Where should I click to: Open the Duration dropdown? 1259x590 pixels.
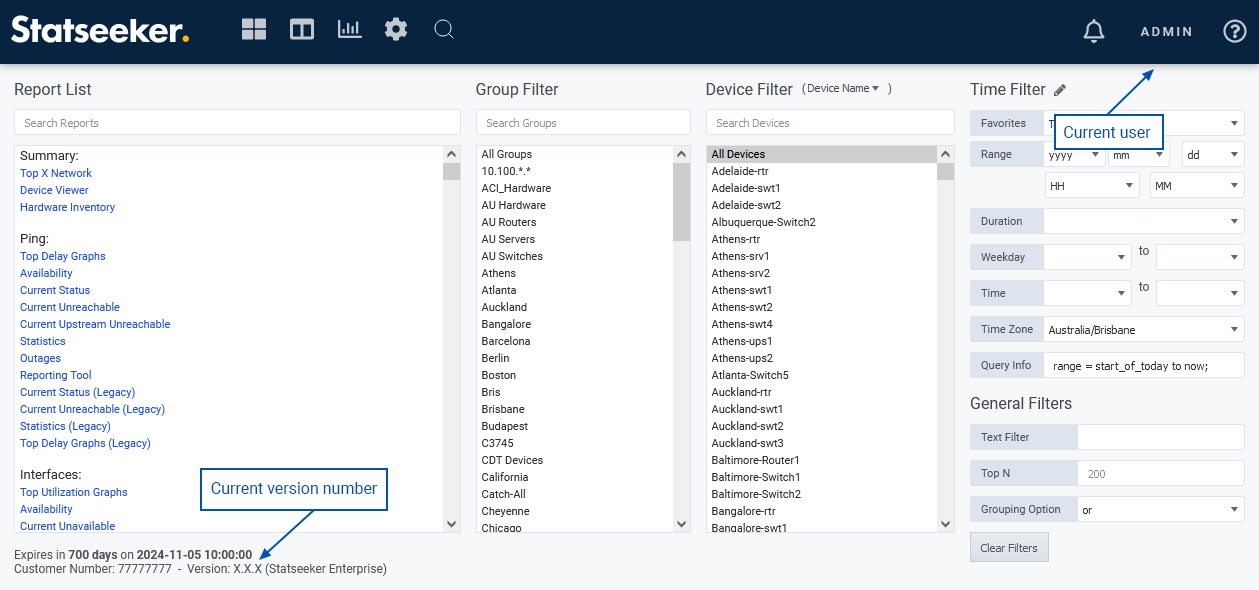click(1143, 221)
